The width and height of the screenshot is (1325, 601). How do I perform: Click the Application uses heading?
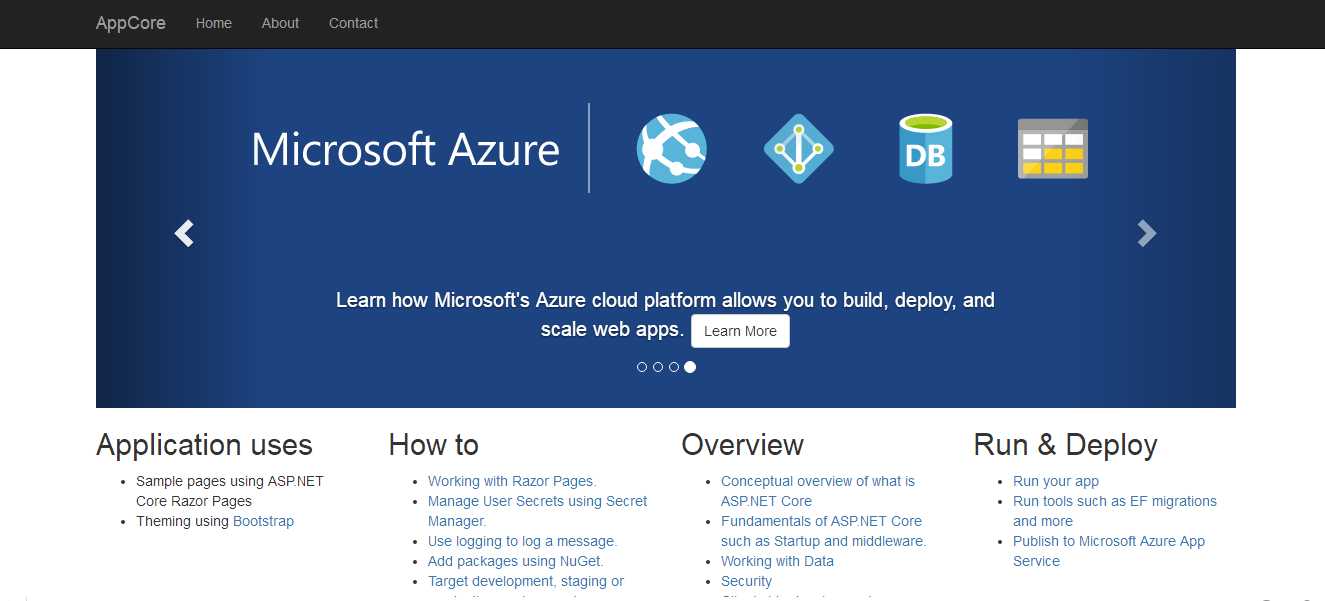[204, 445]
